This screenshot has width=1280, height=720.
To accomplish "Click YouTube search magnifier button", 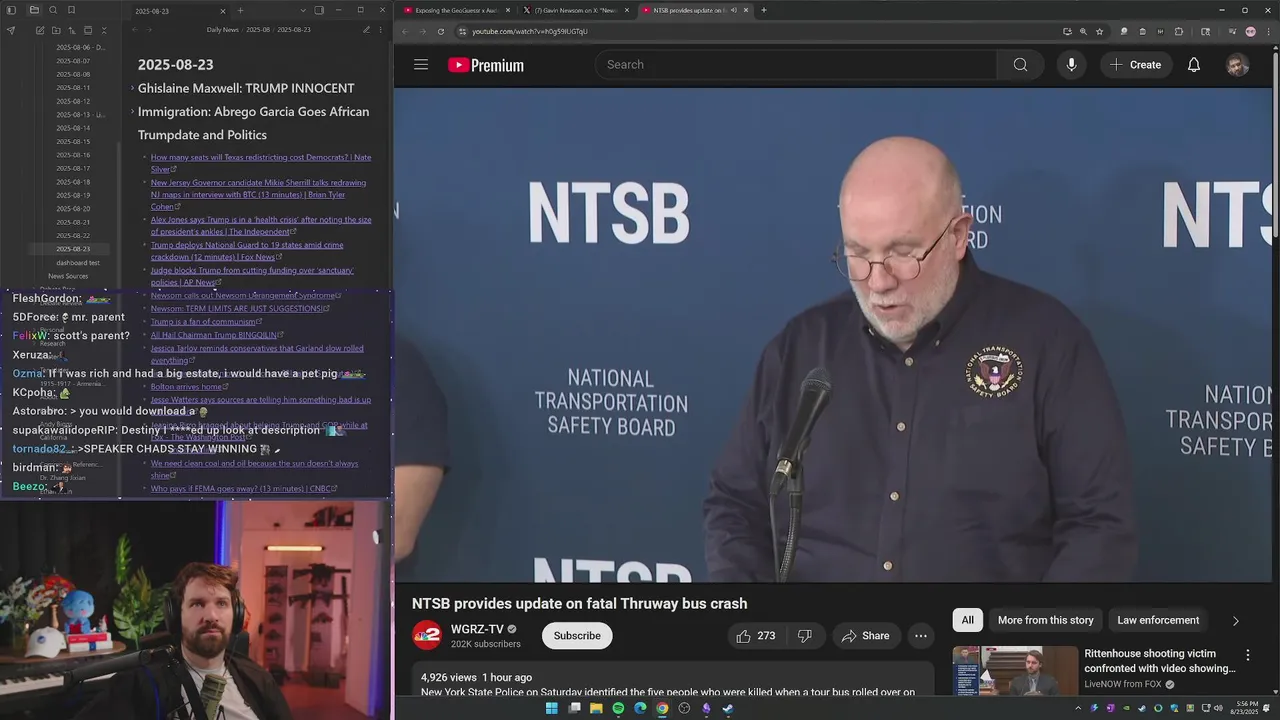I will (x=1020, y=65).
